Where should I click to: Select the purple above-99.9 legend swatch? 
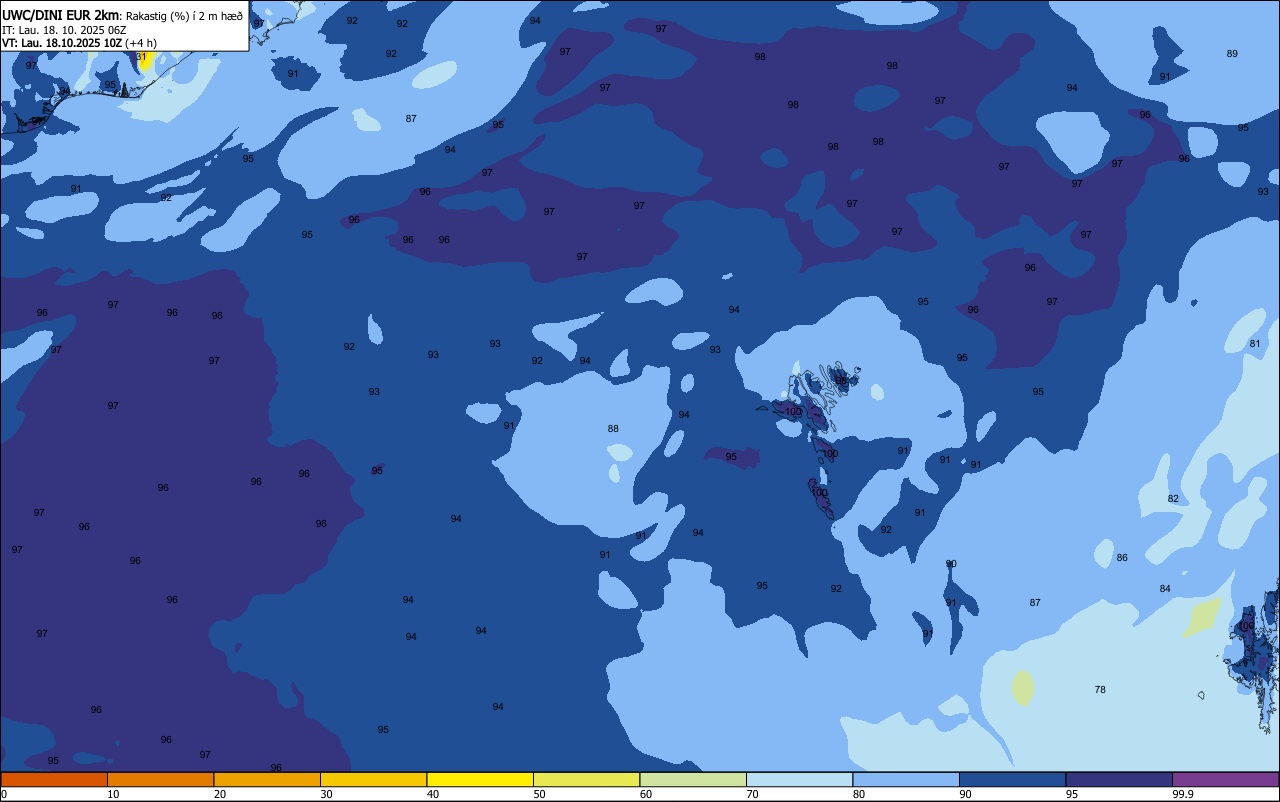point(1225,779)
